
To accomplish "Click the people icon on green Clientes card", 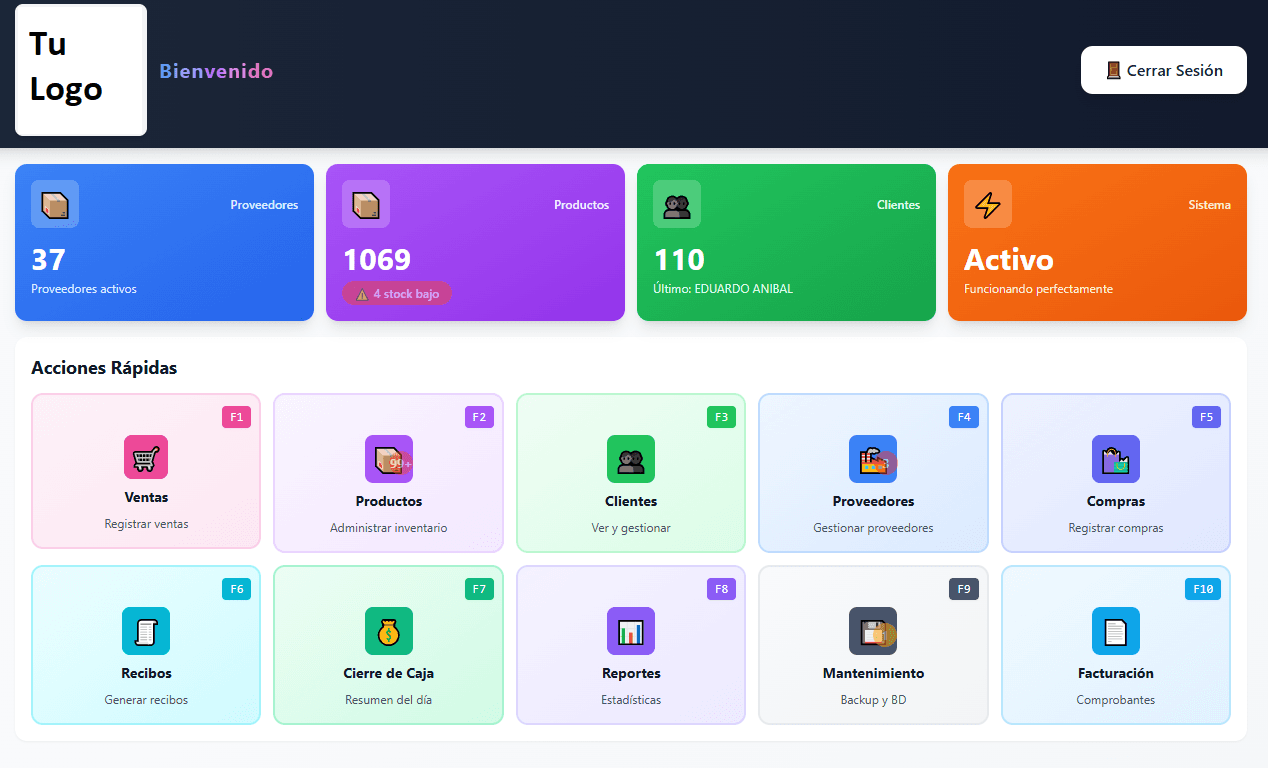I will (x=677, y=204).
